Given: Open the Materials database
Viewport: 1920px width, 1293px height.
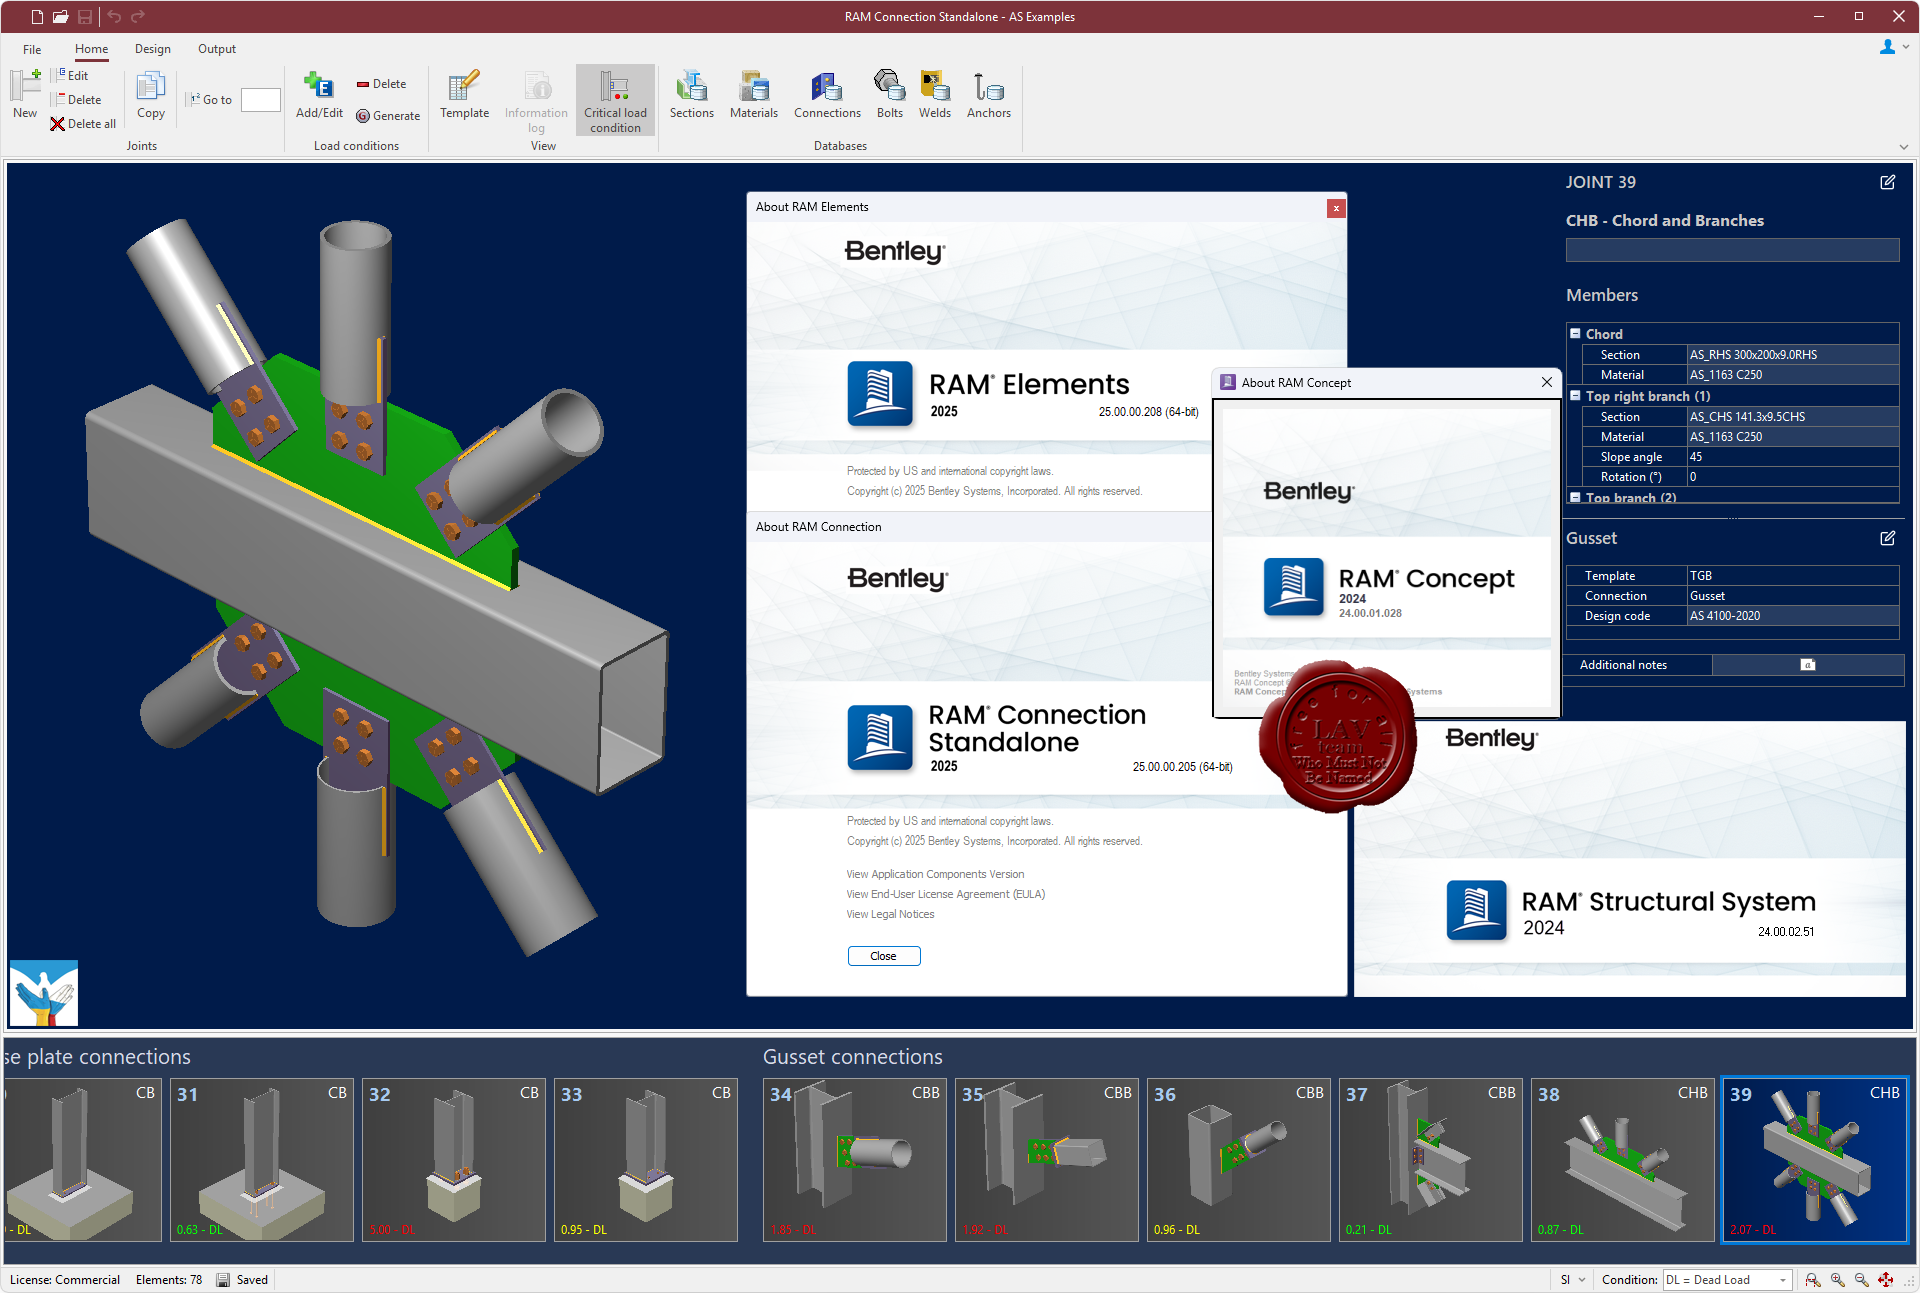Looking at the screenshot, I should click(x=753, y=95).
